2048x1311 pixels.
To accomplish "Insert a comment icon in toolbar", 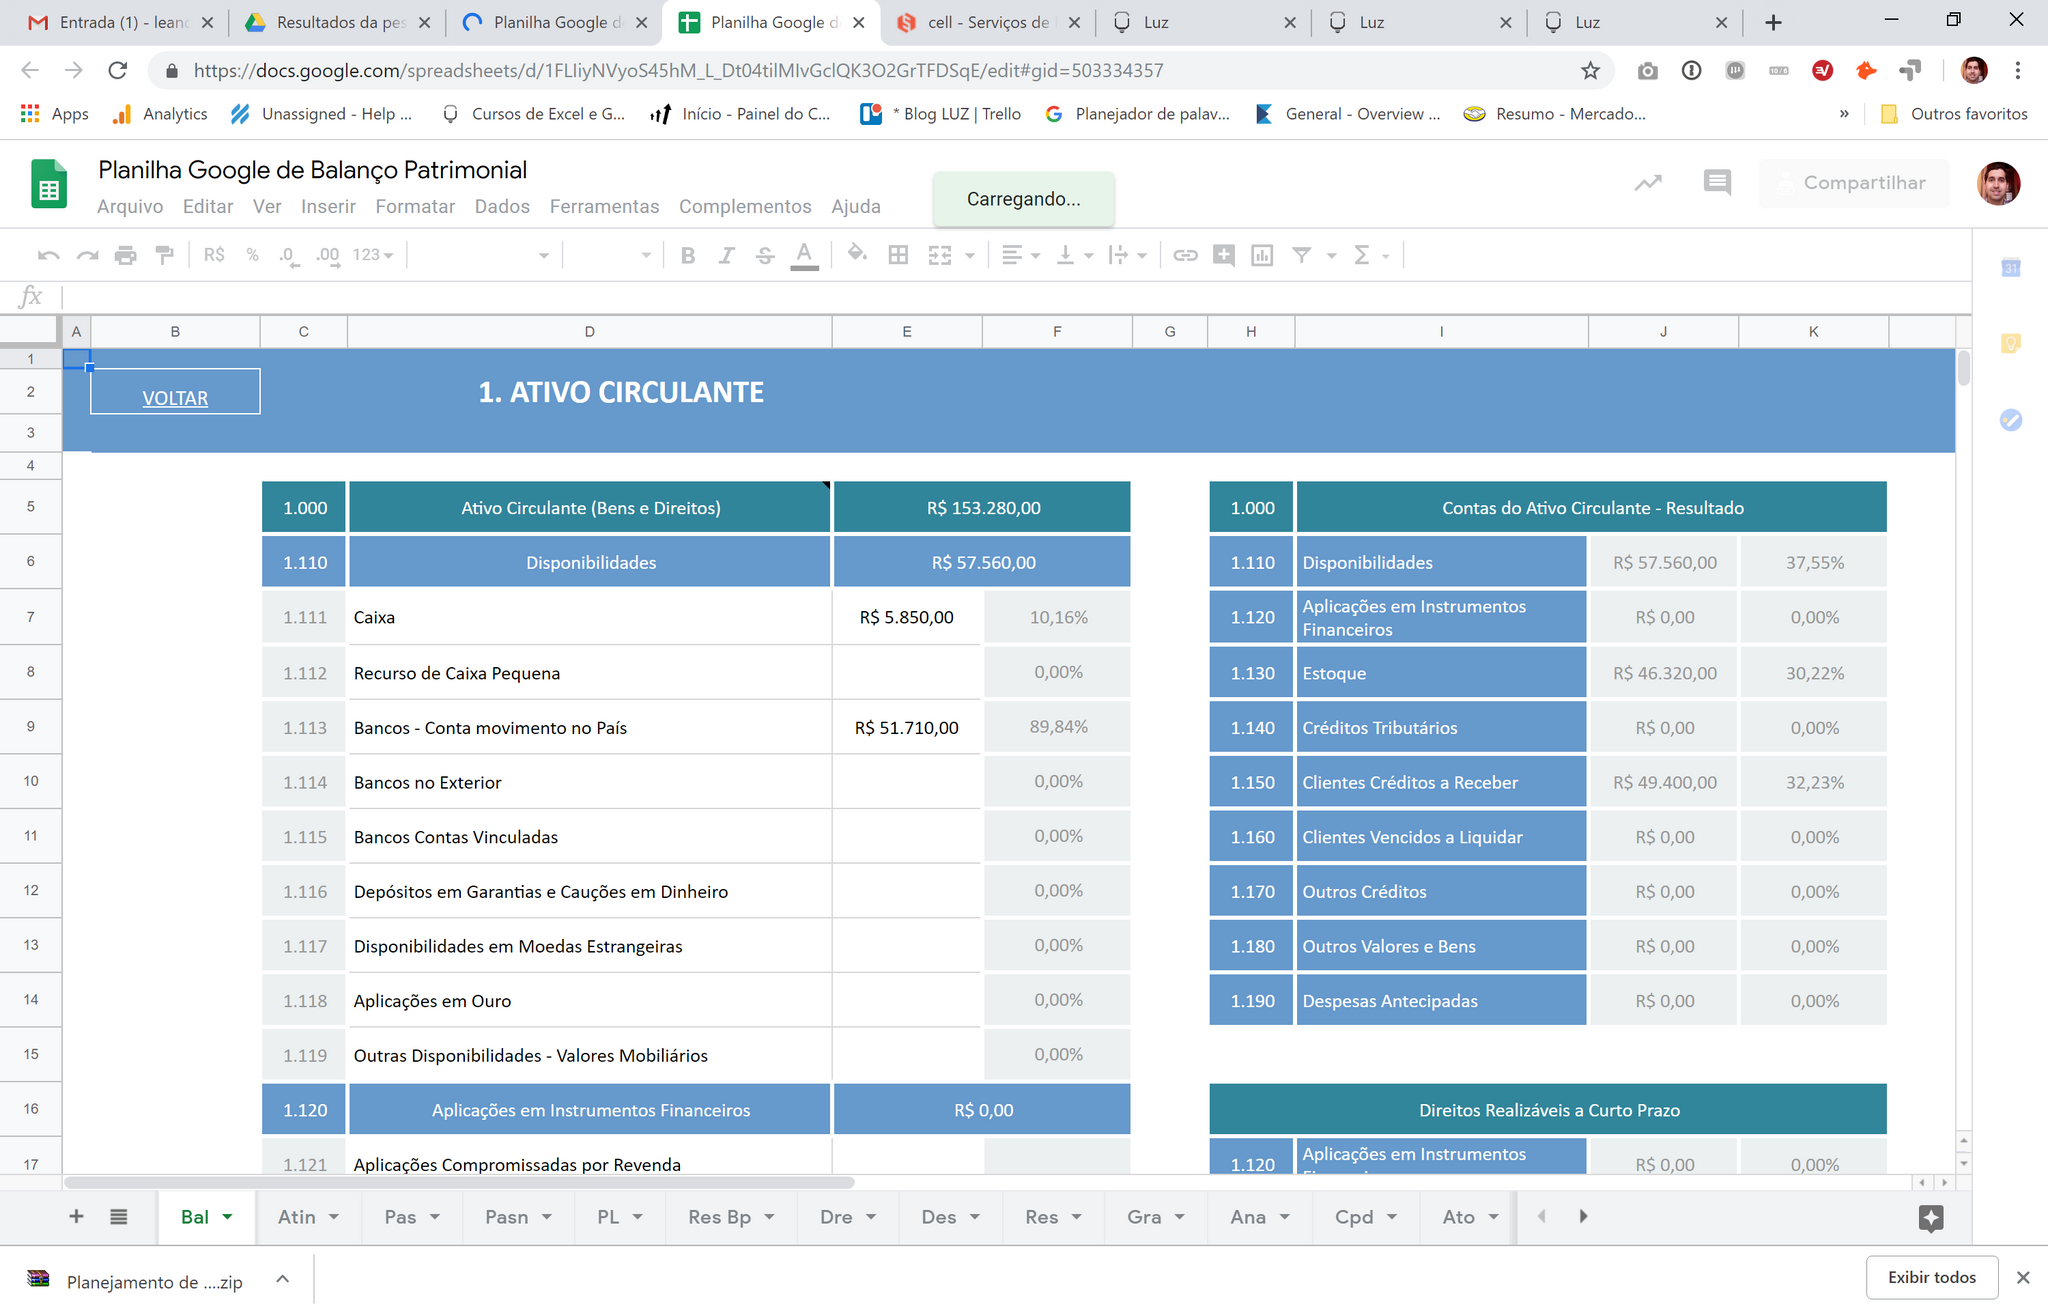I will tap(1224, 256).
